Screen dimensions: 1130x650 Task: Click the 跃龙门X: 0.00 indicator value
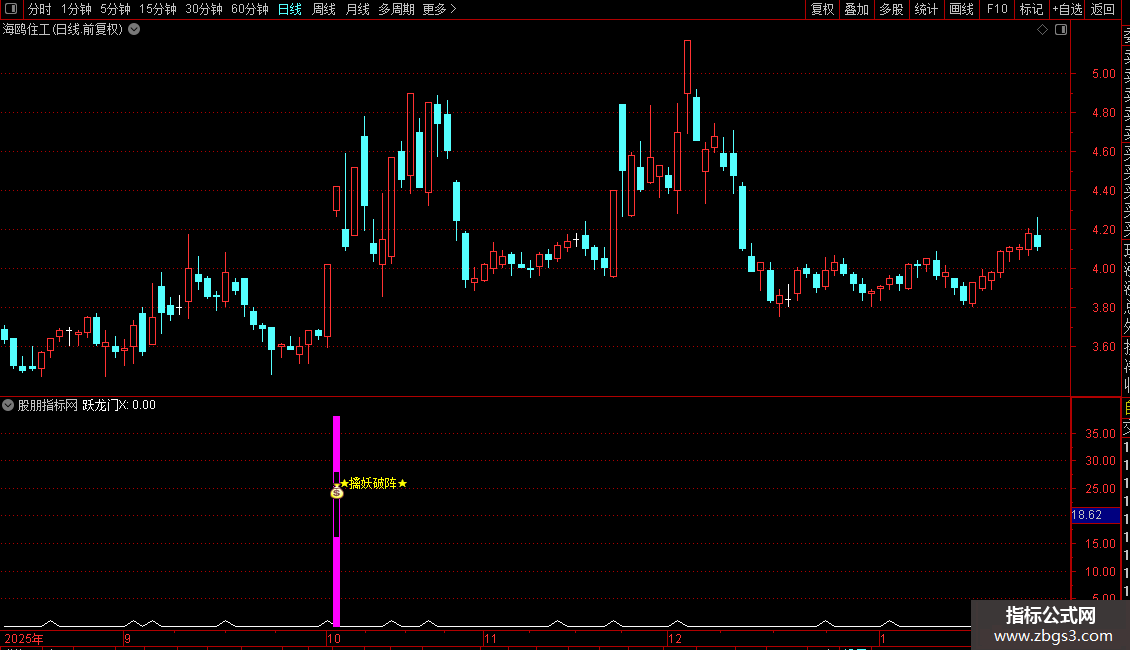119,405
